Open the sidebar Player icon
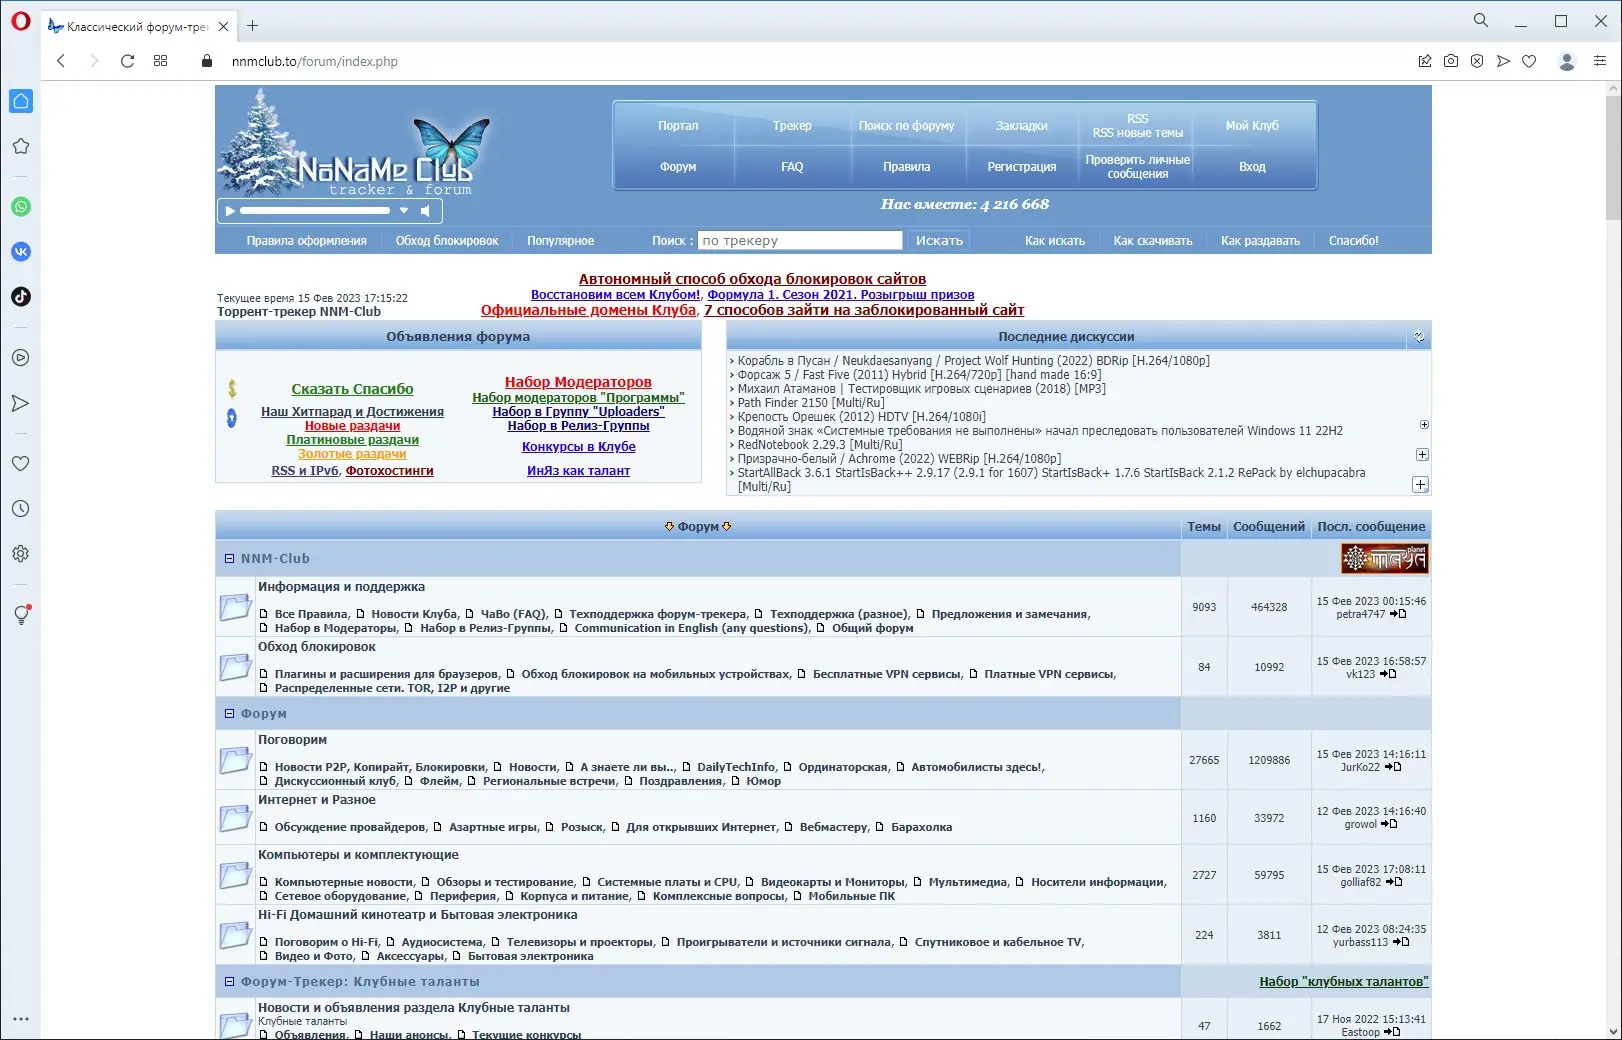The image size is (1622, 1040). [20, 358]
